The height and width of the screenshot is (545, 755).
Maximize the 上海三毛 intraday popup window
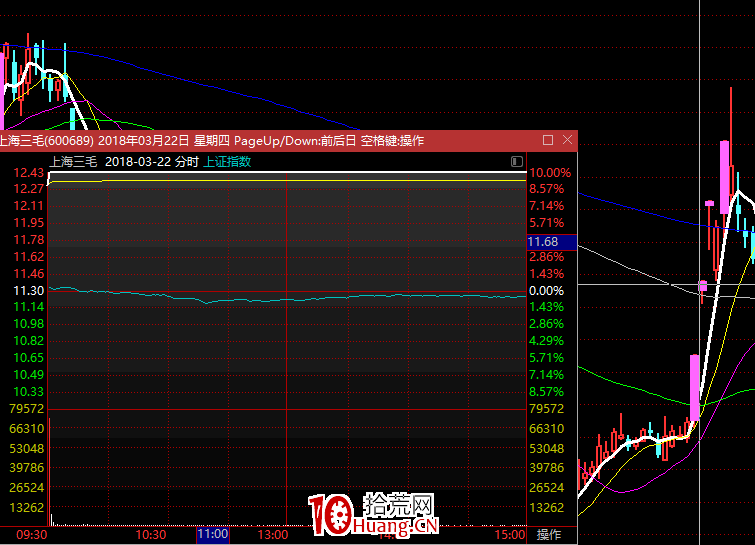click(x=547, y=140)
